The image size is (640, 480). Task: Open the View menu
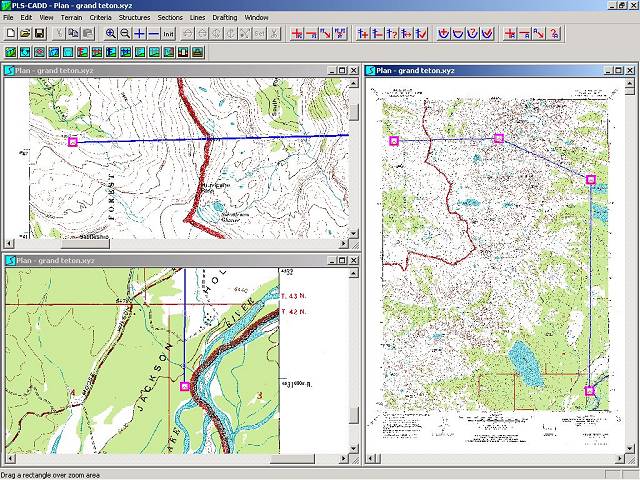46,18
